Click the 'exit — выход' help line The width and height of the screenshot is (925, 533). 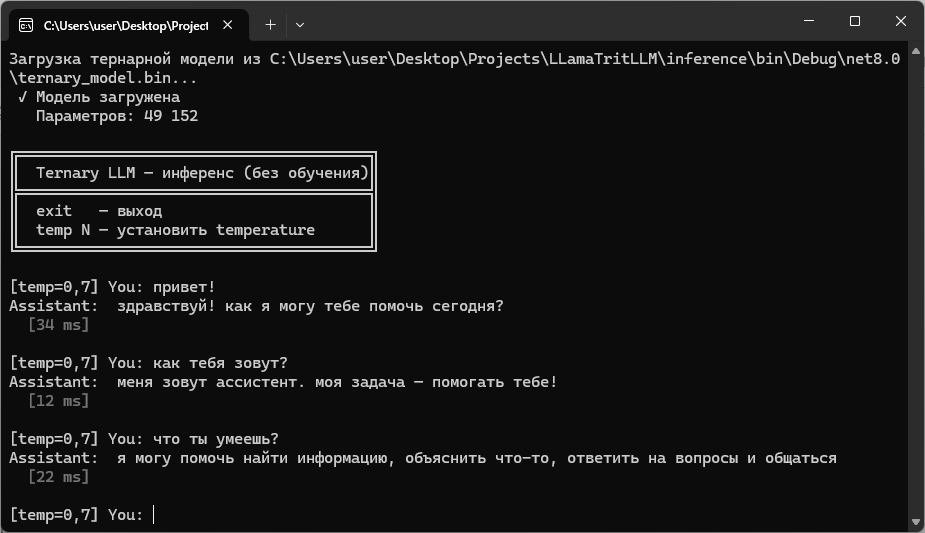click(x=99, y=210)
